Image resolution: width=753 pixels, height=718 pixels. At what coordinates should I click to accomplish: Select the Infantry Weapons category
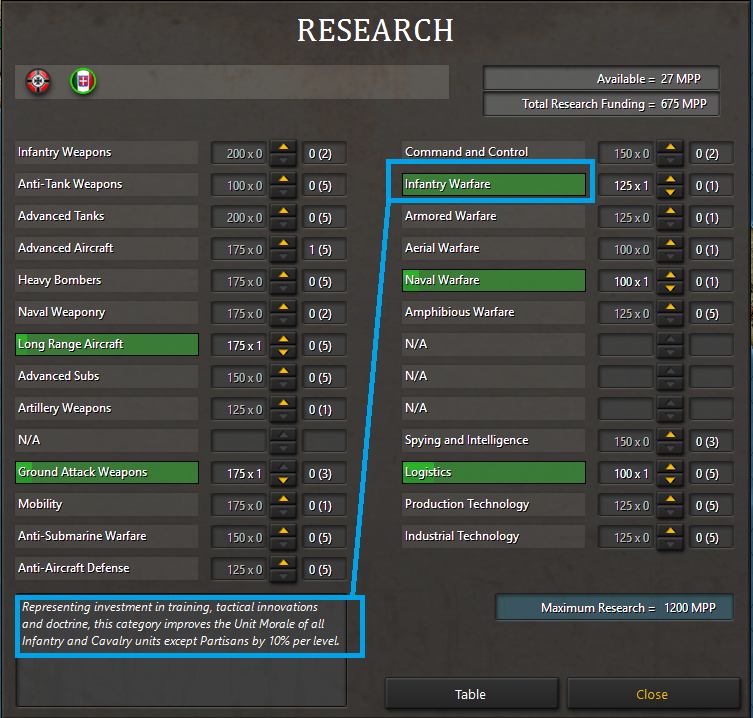(x=107, y=152)
